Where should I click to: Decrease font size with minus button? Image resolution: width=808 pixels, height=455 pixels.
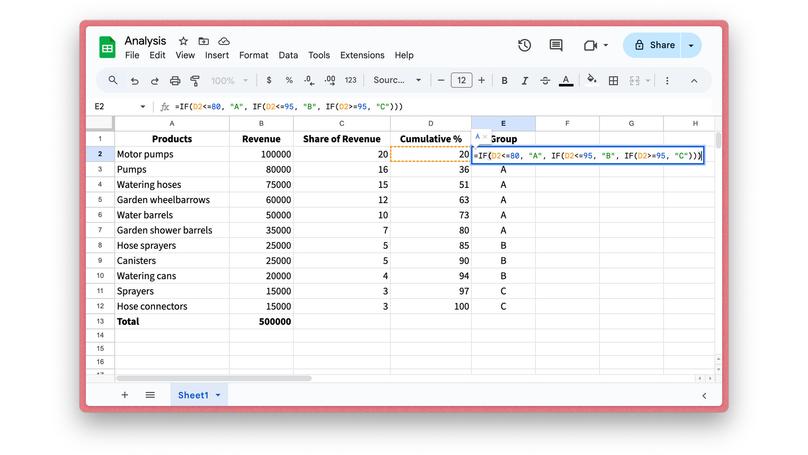tap(441, 80)
